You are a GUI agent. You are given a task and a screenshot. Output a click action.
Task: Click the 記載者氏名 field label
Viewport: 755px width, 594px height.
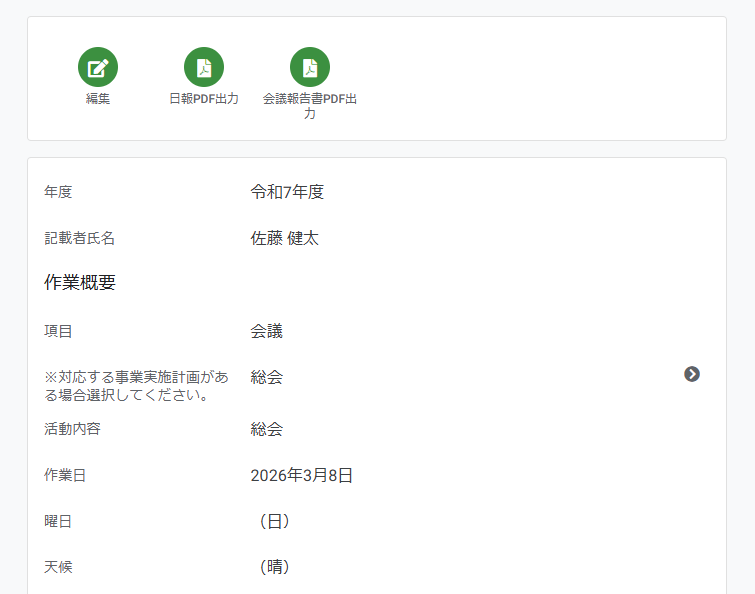pyautogui.click(x=79, y=238)
